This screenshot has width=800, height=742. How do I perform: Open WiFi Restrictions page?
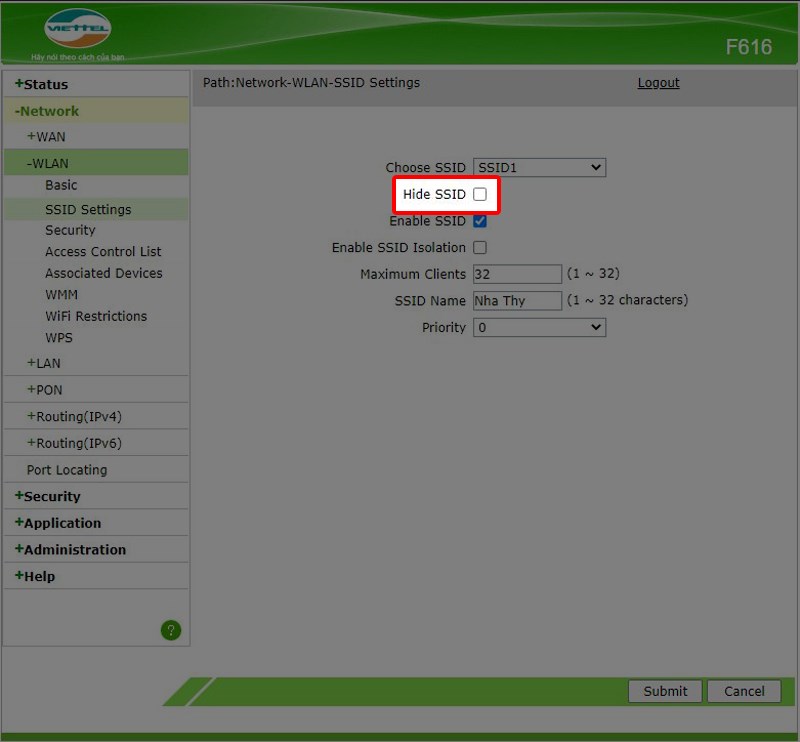[96, 316]
